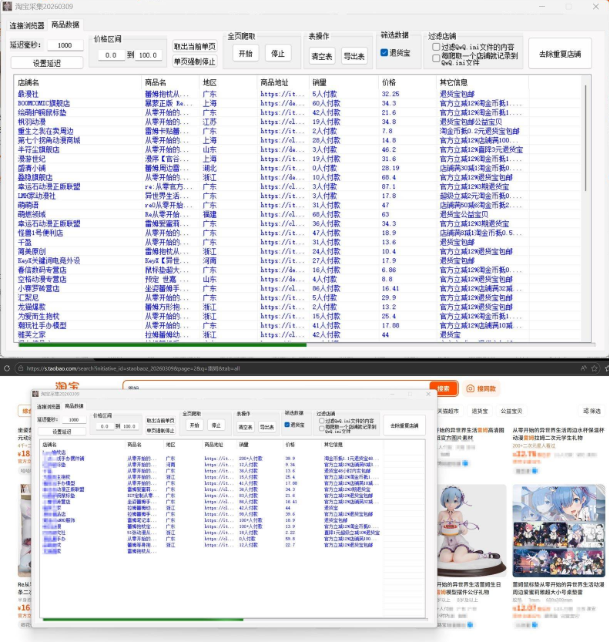Enable 过滤QwQ.ini文件的内容 checkbox in large window
Viewport: 609px width, 642px height.
[436, 47]
